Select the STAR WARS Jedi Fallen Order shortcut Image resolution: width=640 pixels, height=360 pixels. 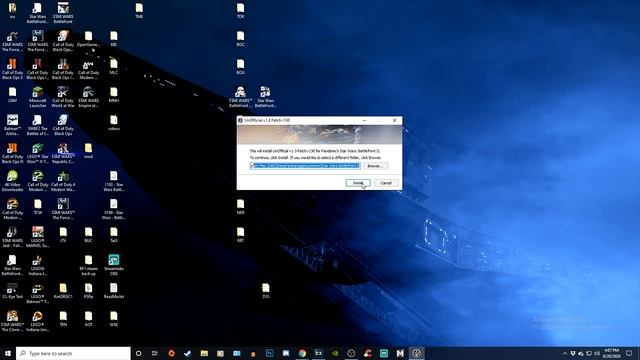(12, 237)
